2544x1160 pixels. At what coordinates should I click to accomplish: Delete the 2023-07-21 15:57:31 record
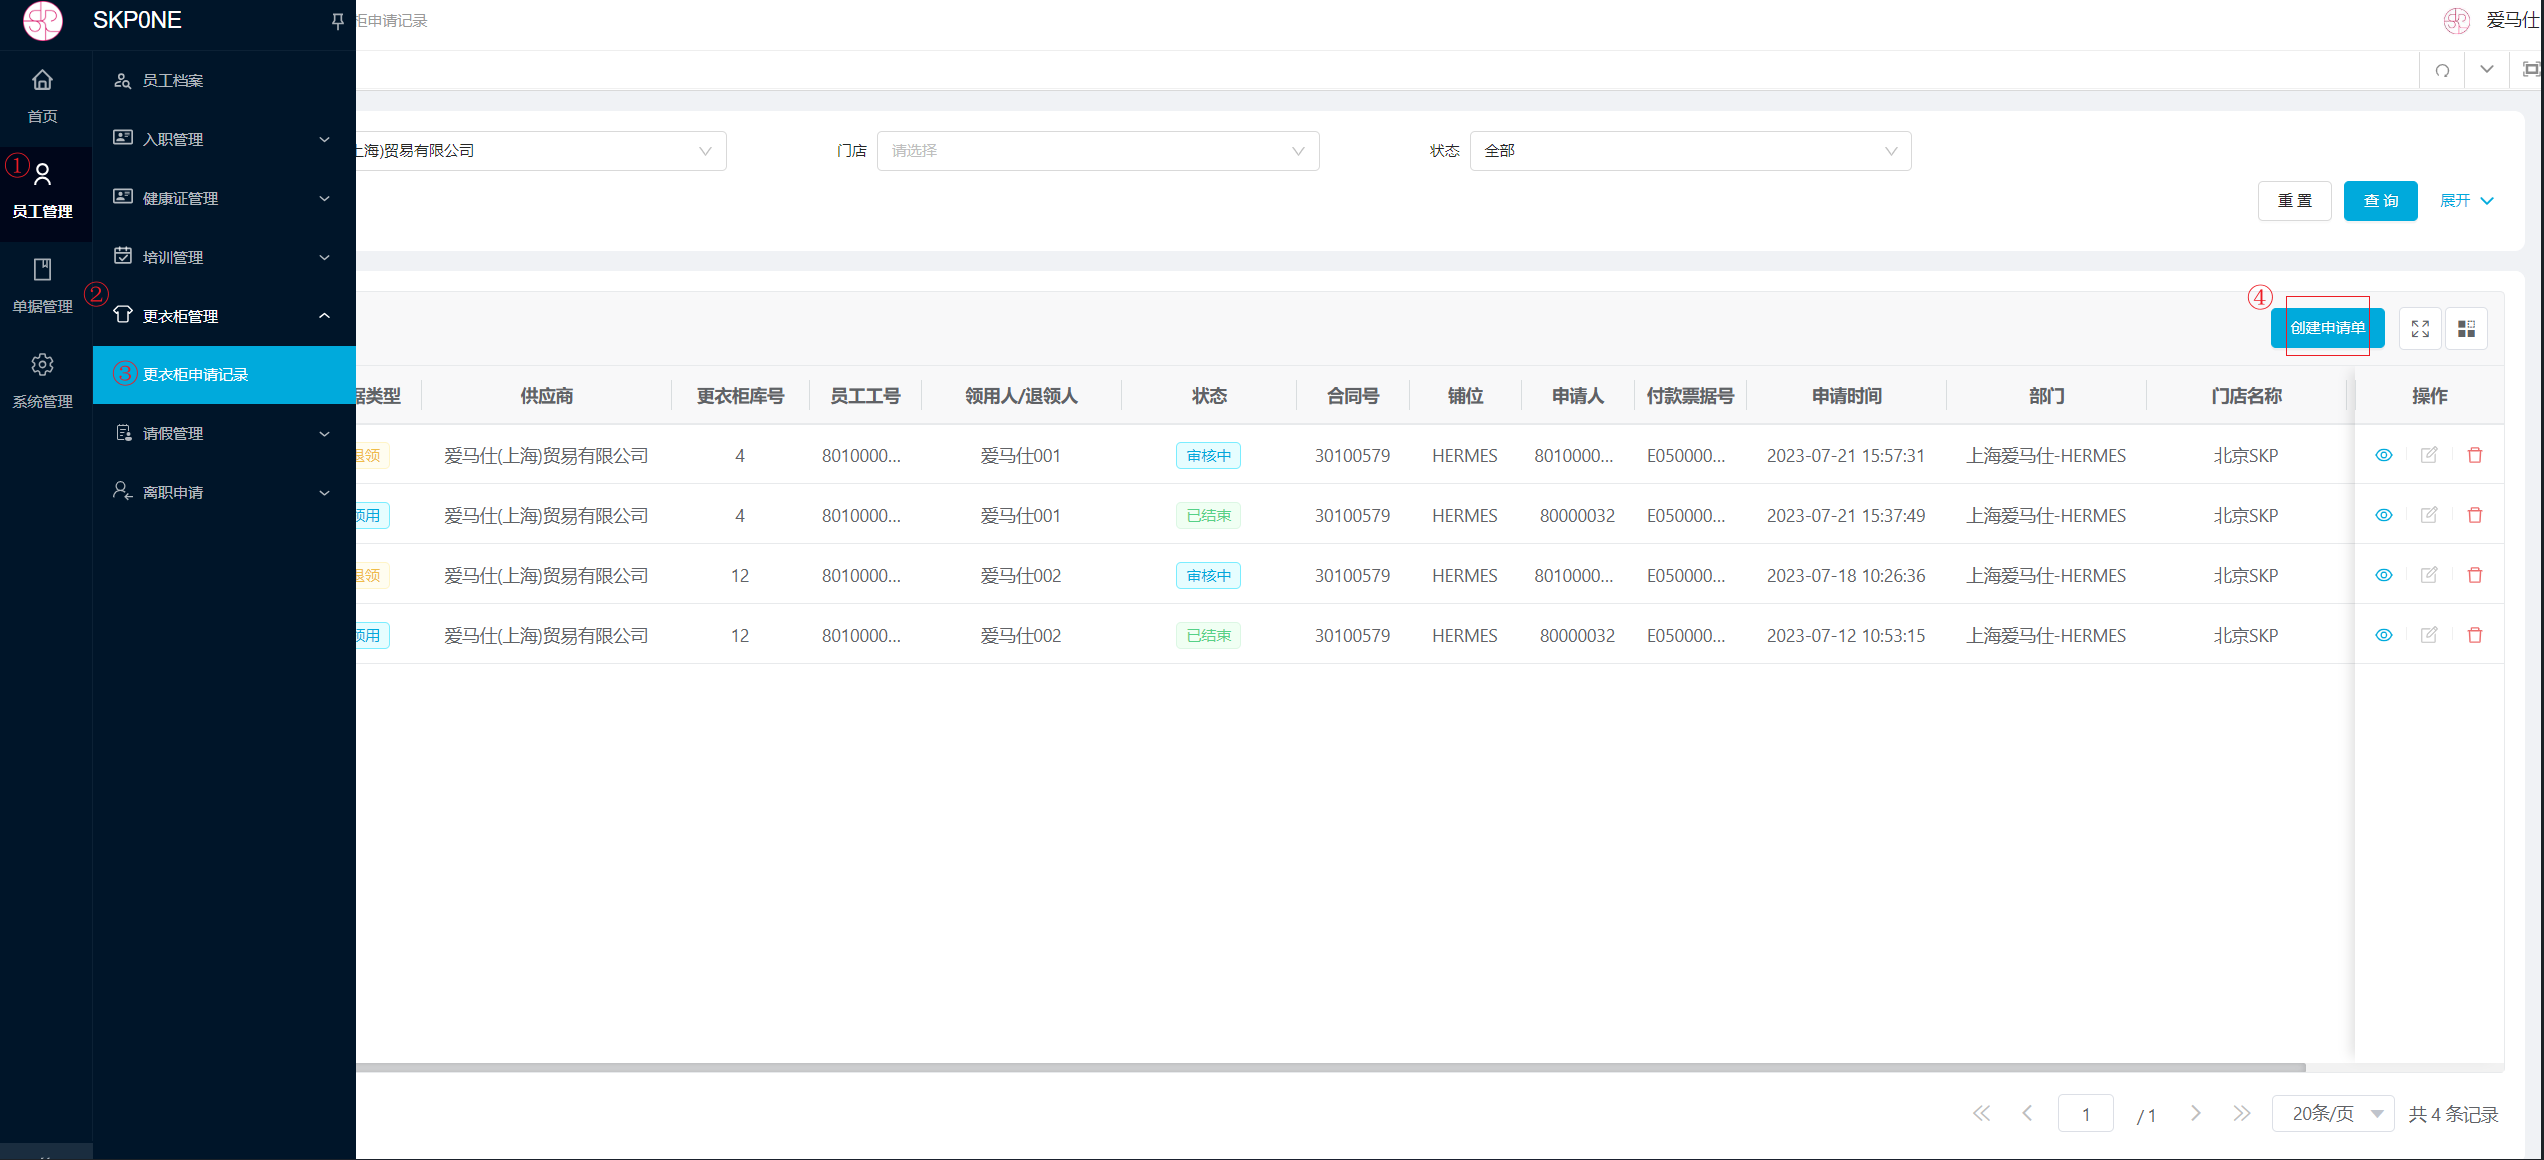pos(2475,455)
